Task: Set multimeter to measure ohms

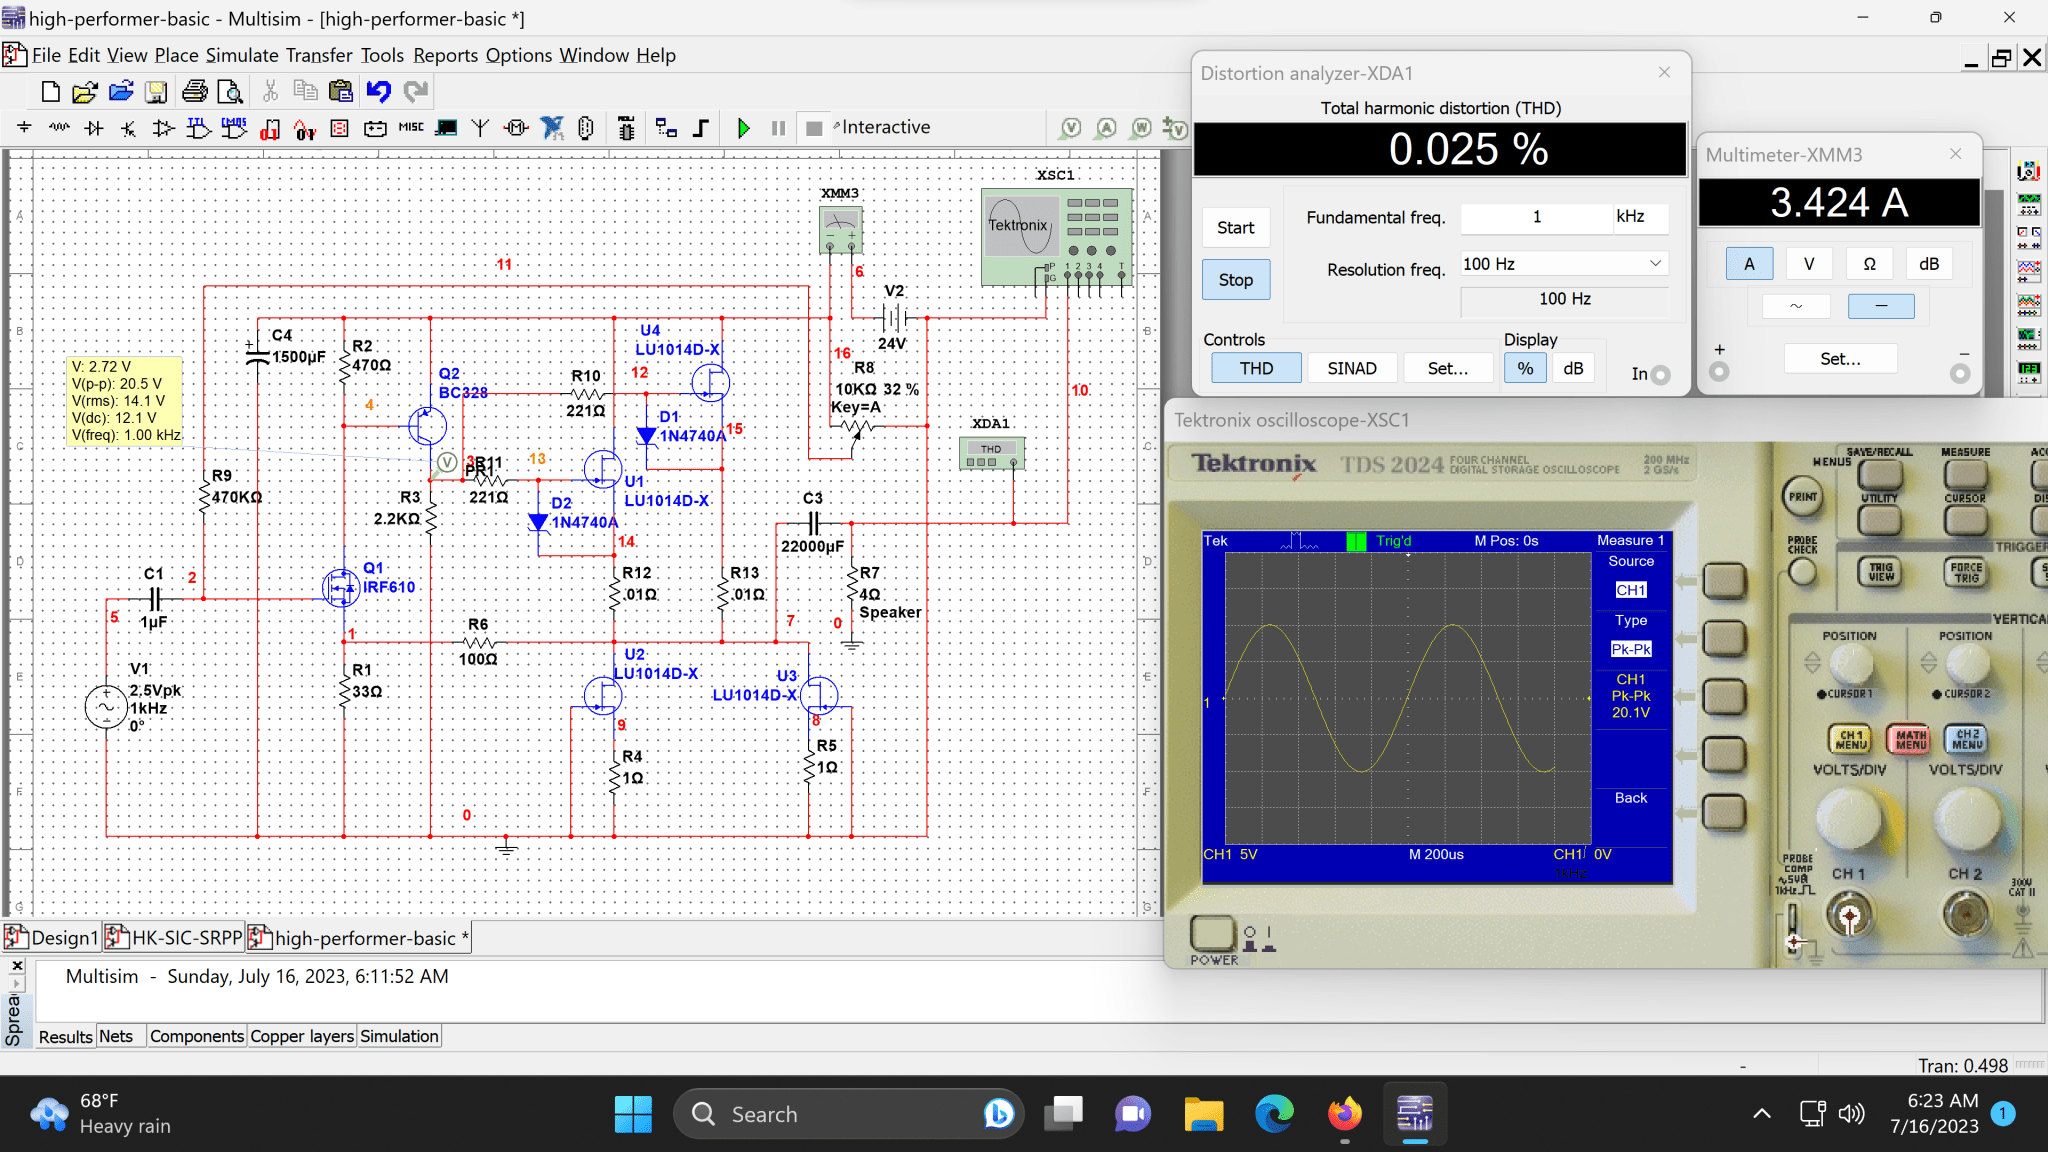Action: point(1869,264)
